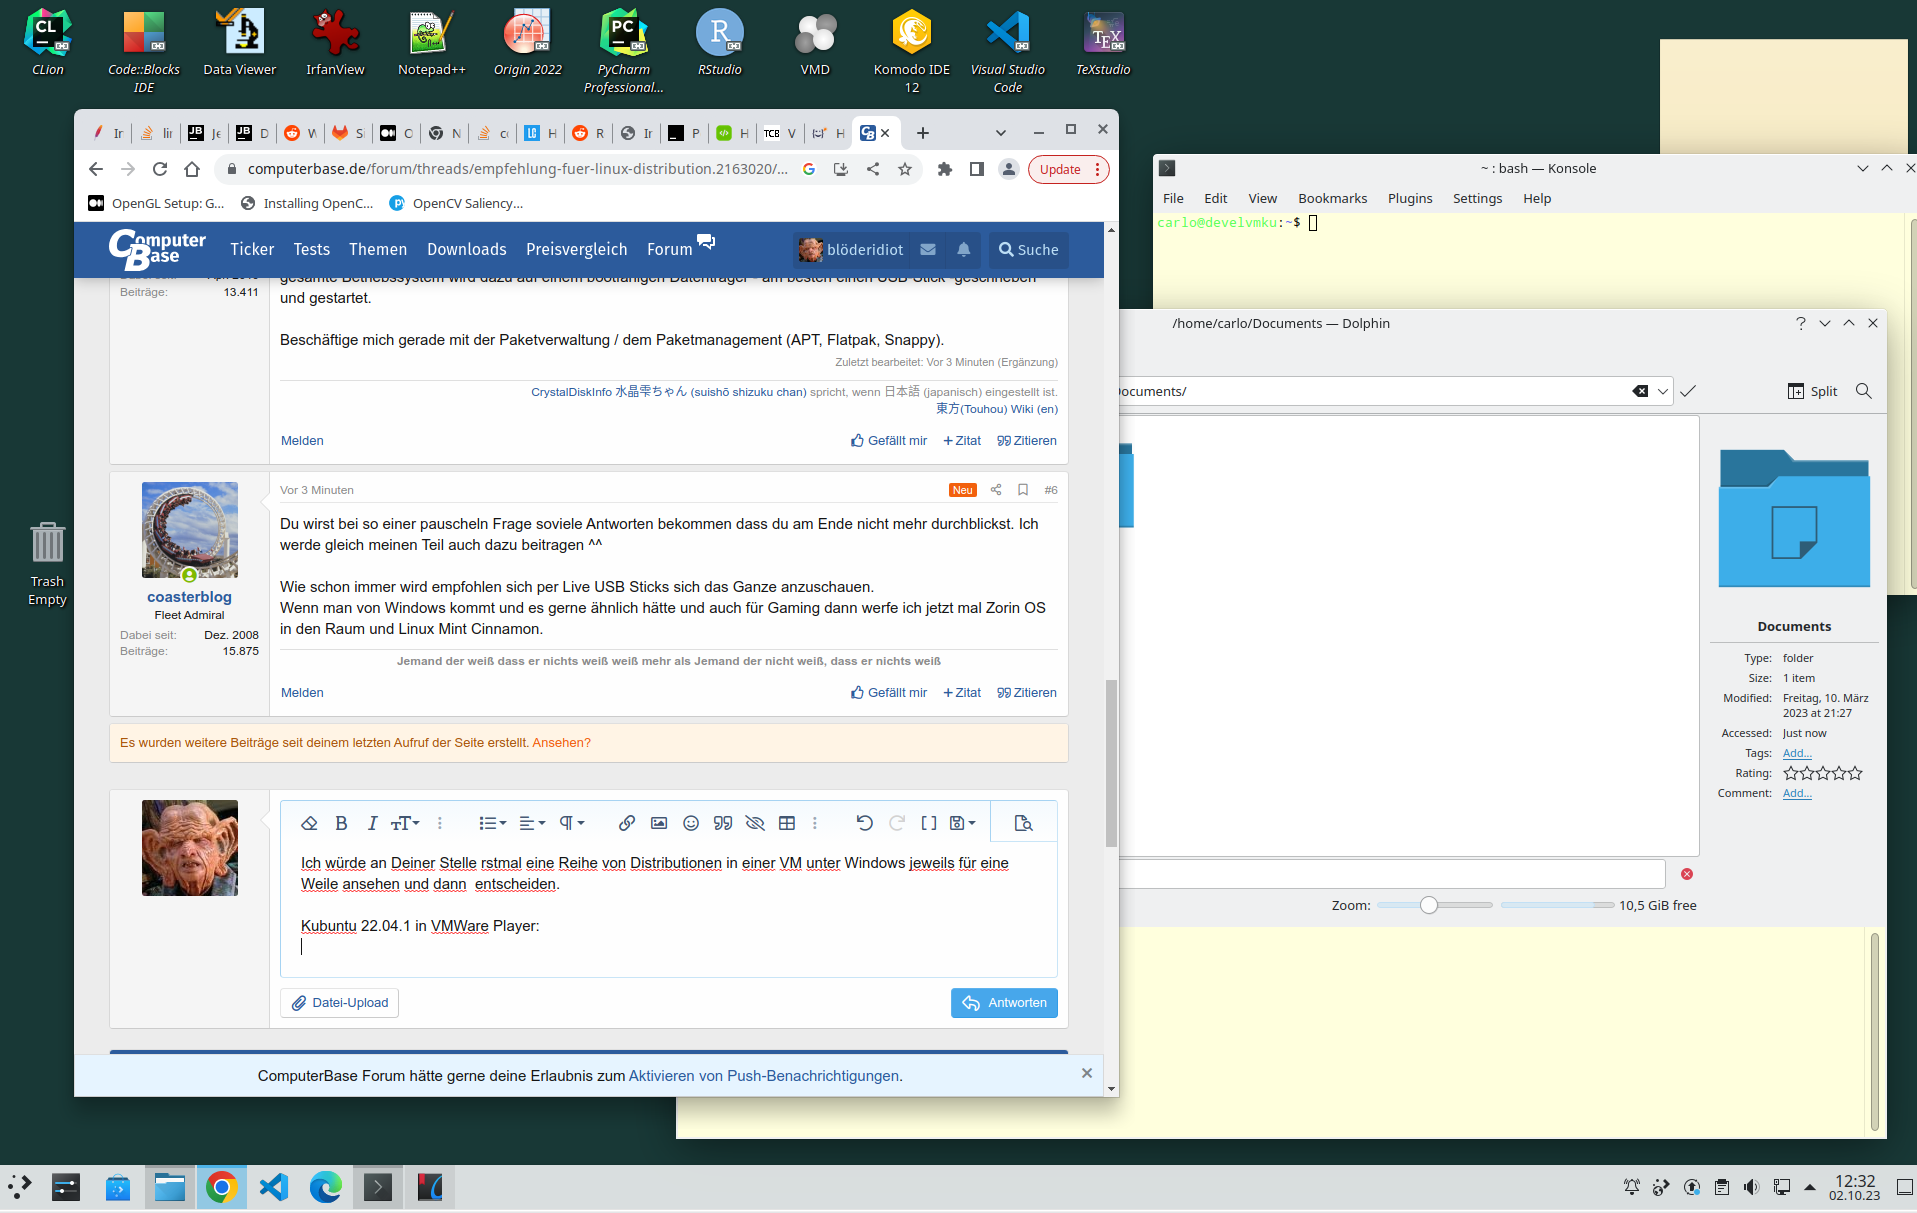Click the eraser (remove formatting) icon in the reply editor
Image resolution: width=1917 pixels, height=1213 pixels.
click(x=309, y=823)
